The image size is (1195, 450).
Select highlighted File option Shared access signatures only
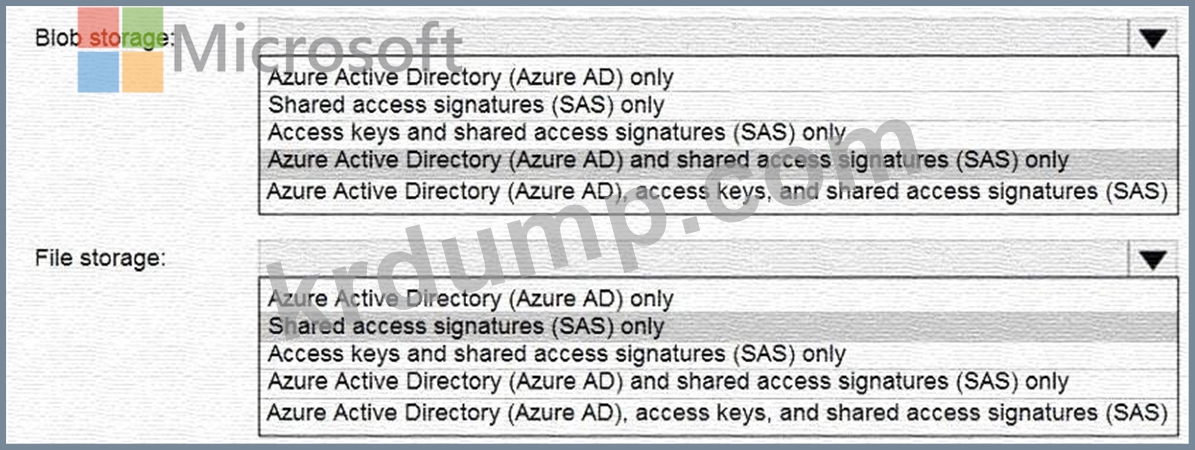466,326
